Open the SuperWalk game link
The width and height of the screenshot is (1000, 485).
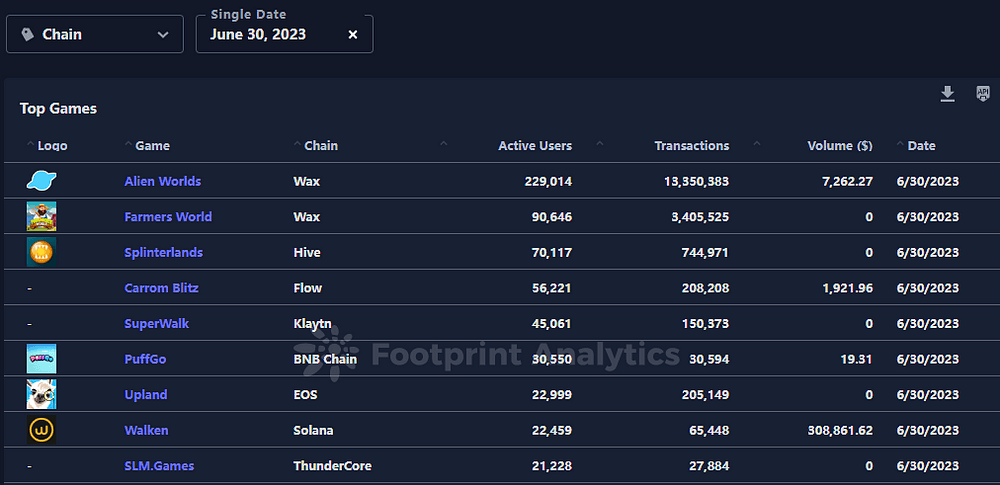[x=156, y=324]
